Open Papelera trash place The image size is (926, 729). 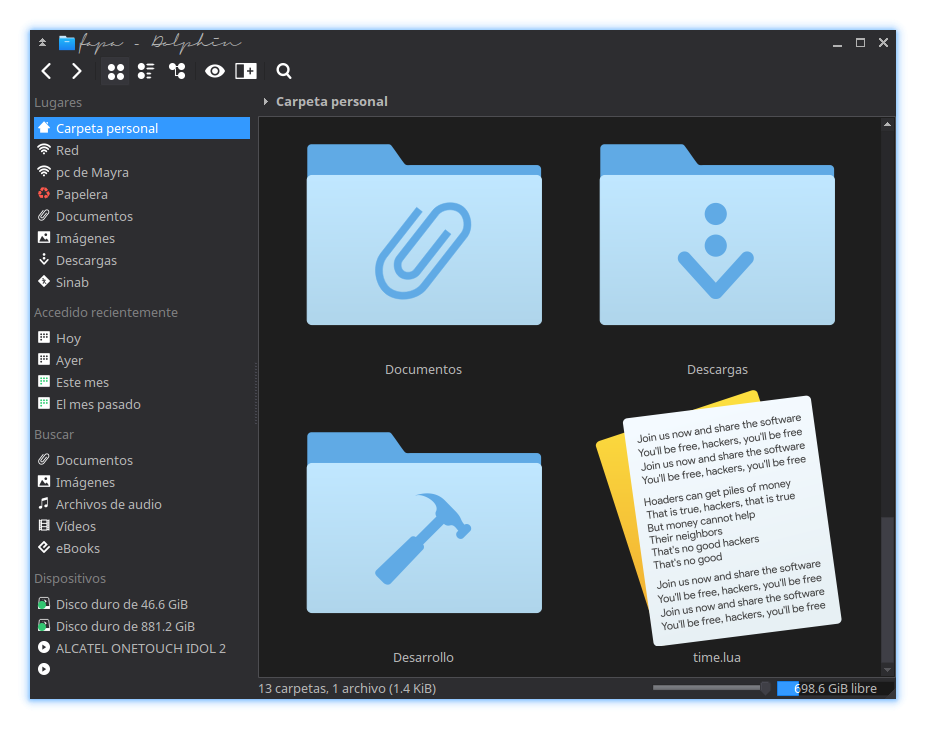pyautogui.click(x=142, y=194)
